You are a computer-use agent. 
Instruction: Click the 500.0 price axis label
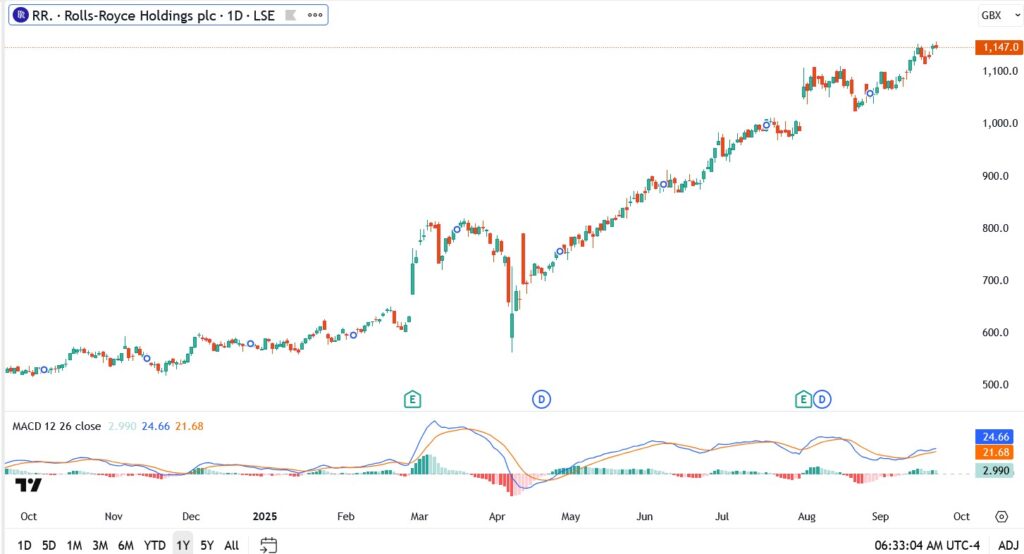click(996, 385)
